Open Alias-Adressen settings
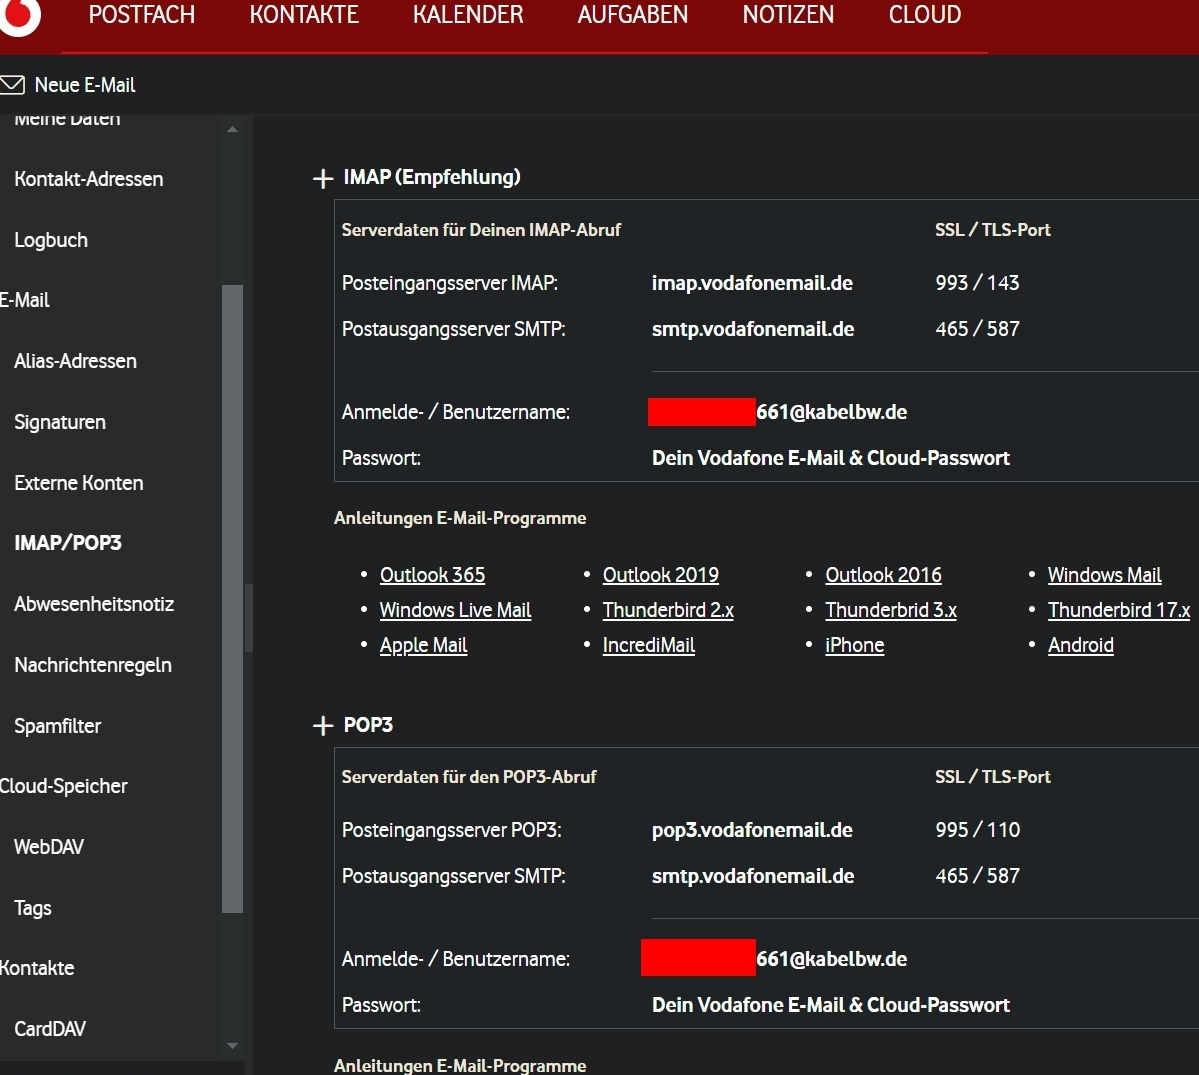1199x1075 pixels. click(75, 361)
